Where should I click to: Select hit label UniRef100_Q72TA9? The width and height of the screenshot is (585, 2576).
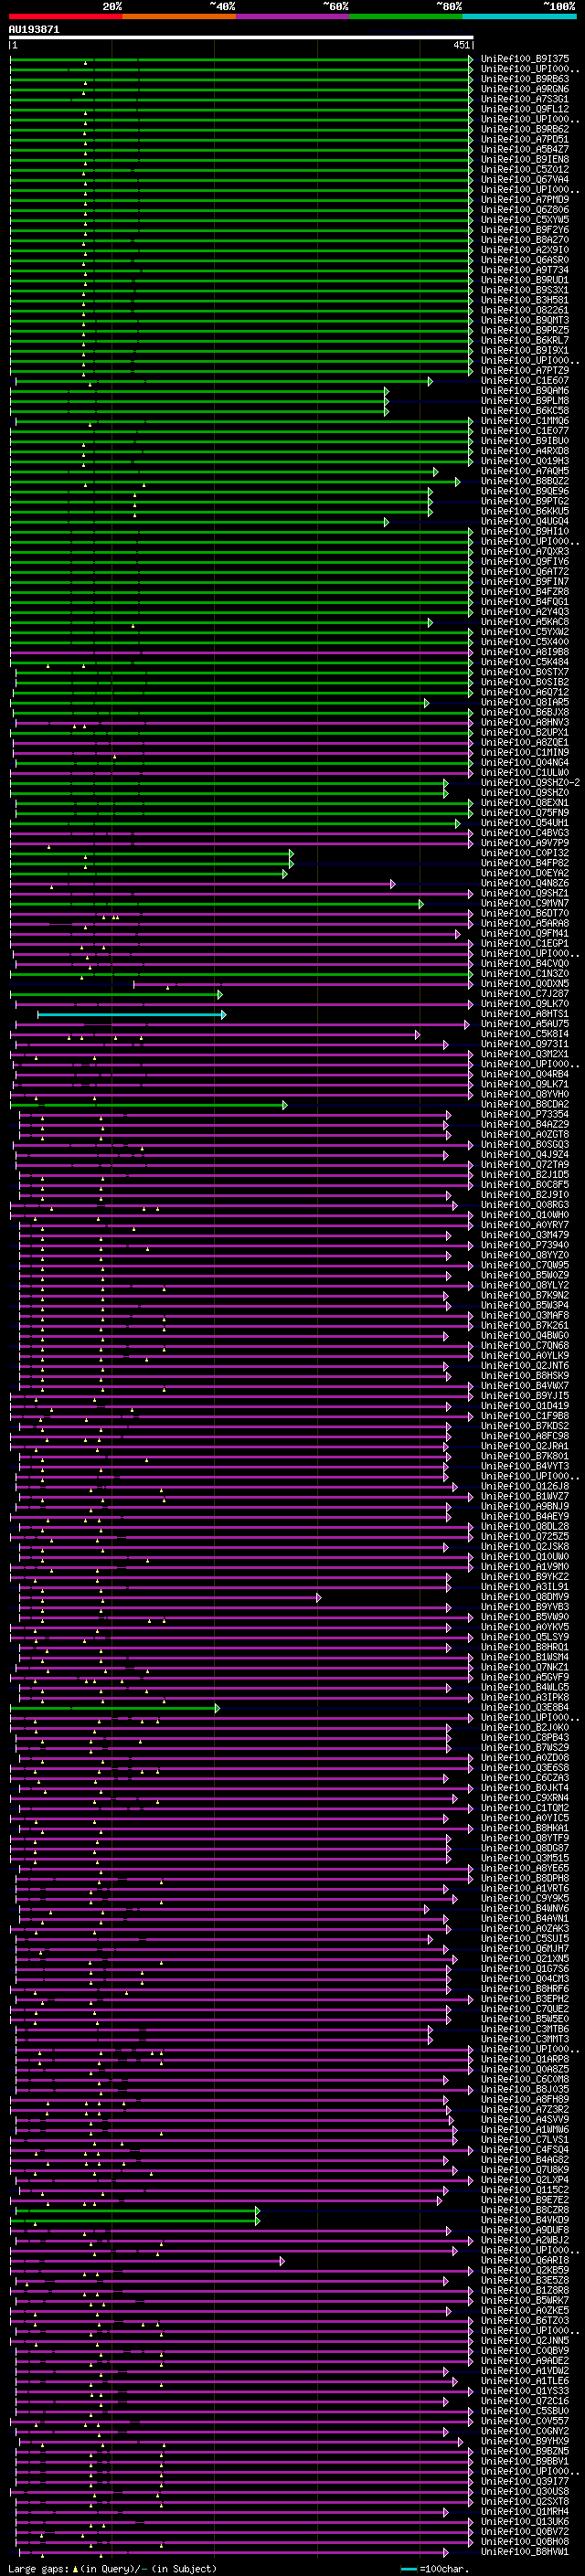[525, 1165]
